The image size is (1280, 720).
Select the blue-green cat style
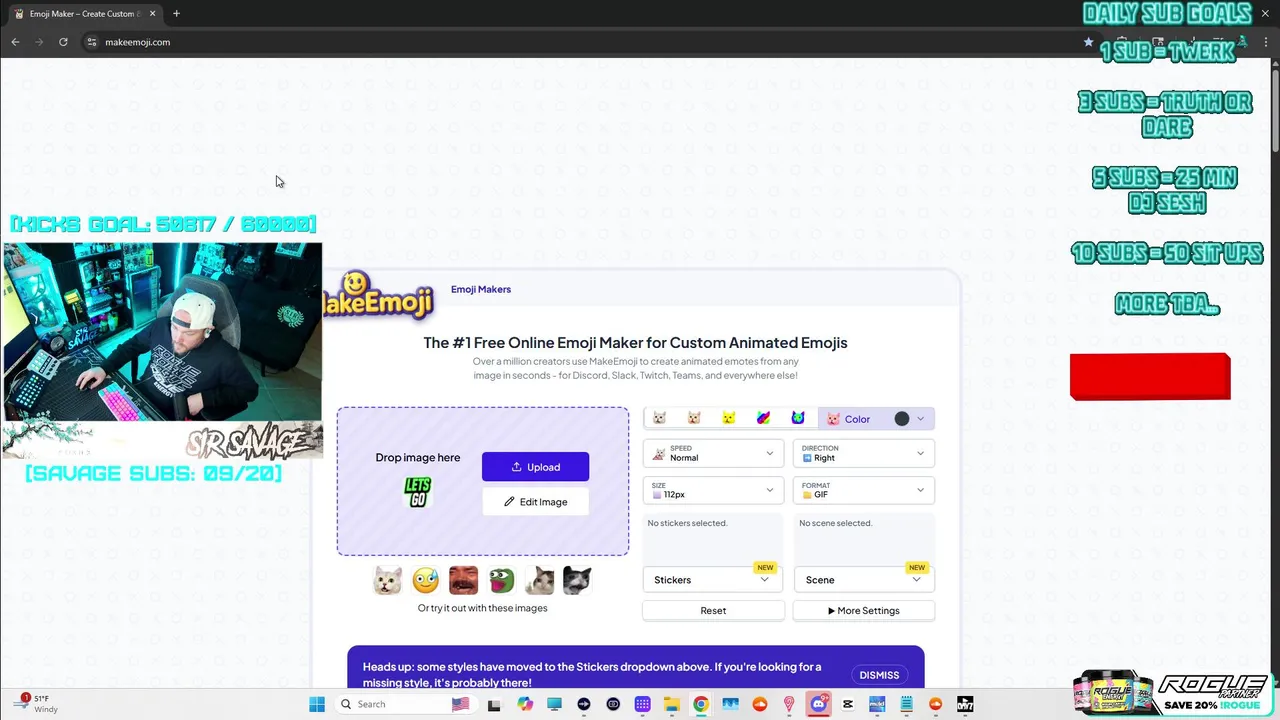click(x=798, y=419)
